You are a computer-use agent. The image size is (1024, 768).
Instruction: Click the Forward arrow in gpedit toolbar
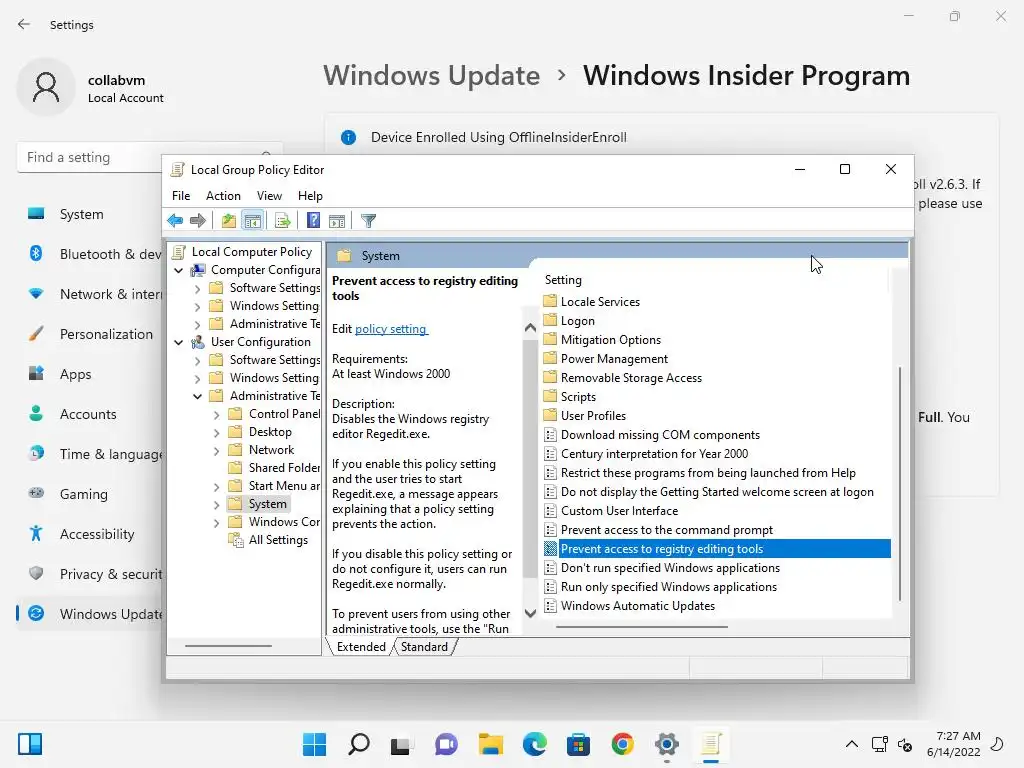click(x=198, y=221)
